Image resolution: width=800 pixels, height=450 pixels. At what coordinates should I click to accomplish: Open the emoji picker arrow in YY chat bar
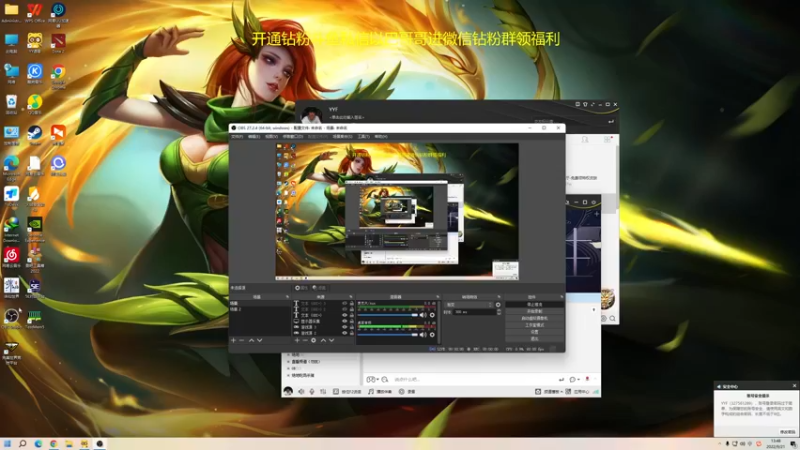(377, 380)
